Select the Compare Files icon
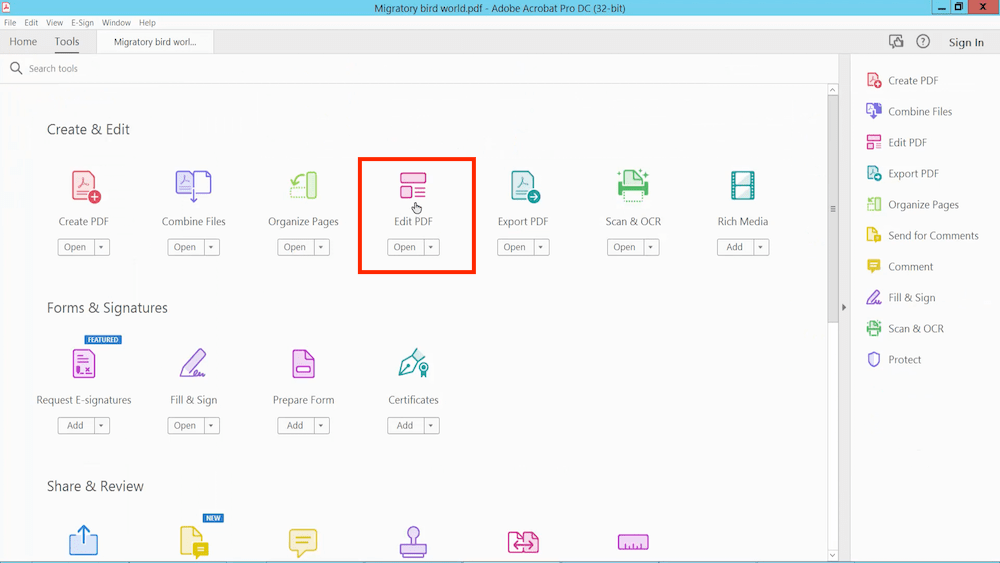The image size is (1000, 563). coord(523,542)
